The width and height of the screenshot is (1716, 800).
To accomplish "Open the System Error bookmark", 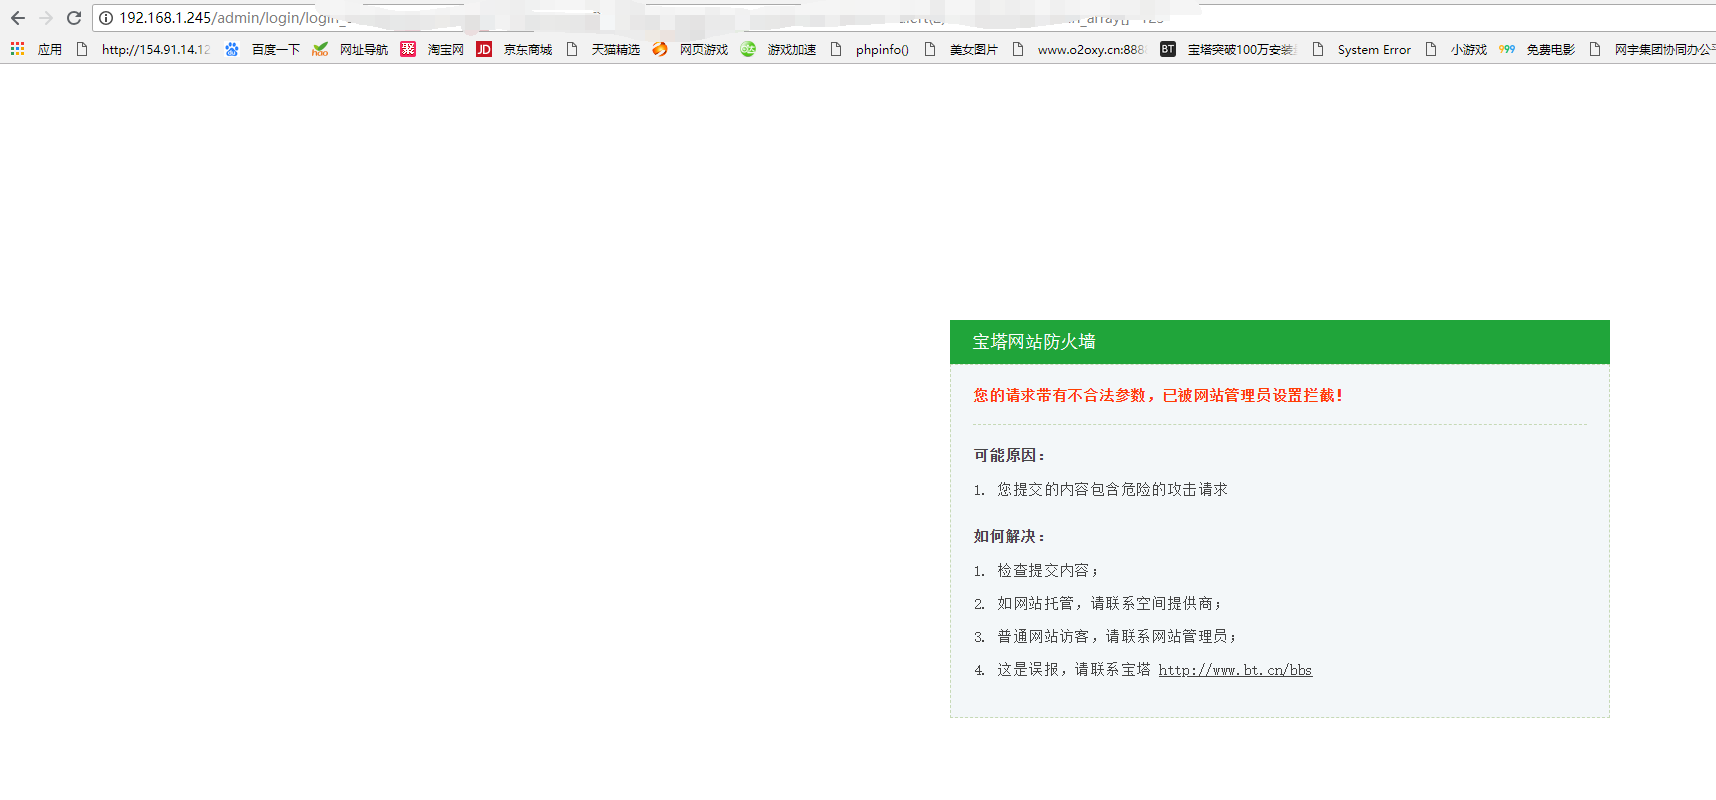I will [1375, 49].
